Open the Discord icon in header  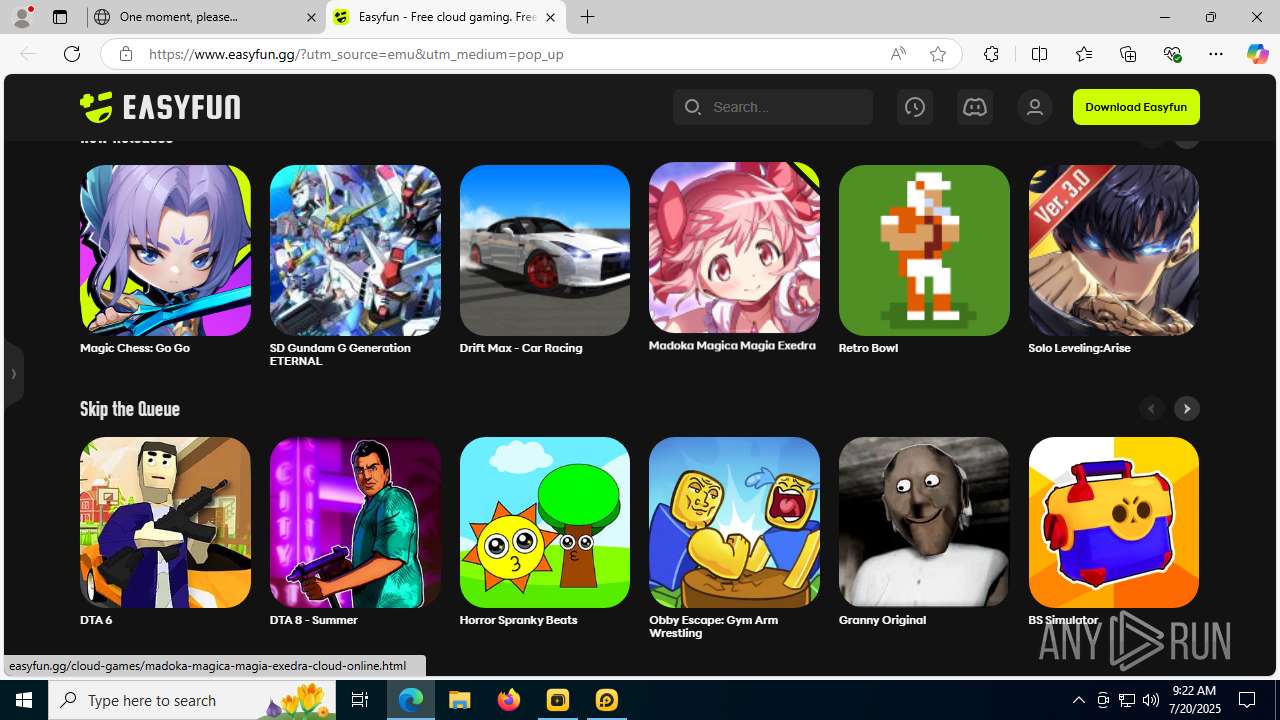[974, 107]
